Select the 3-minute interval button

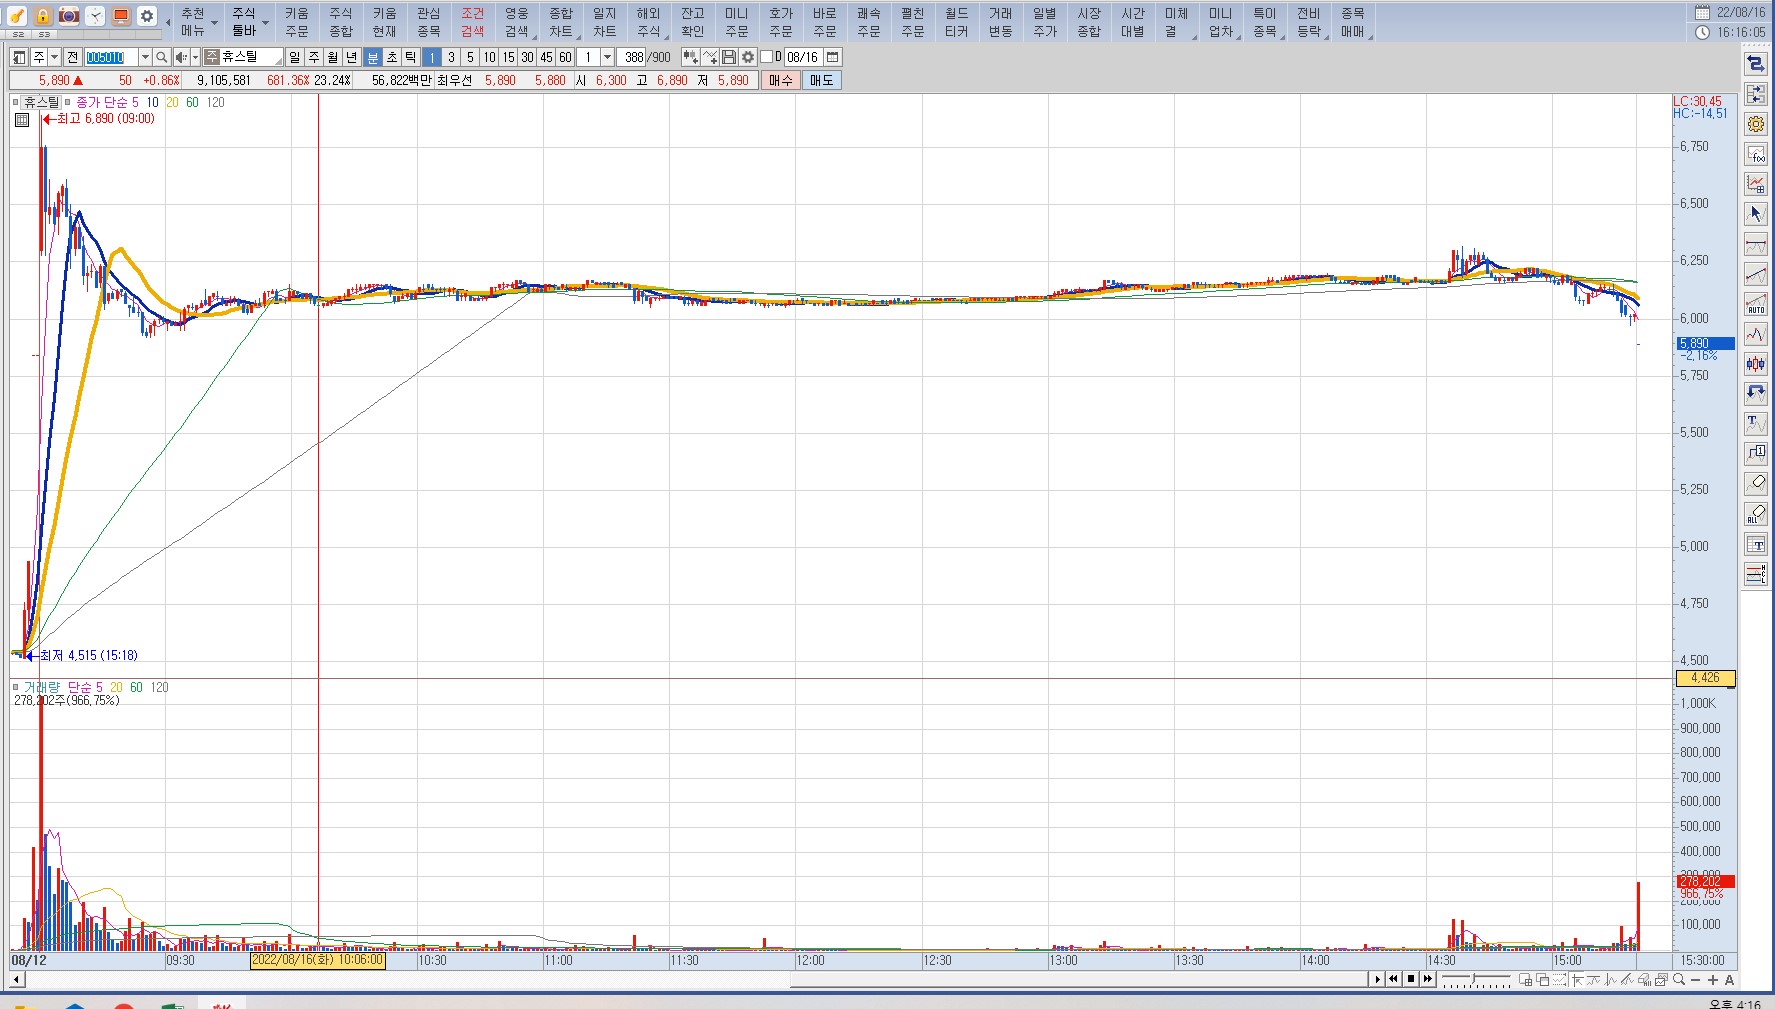point(451,57)
